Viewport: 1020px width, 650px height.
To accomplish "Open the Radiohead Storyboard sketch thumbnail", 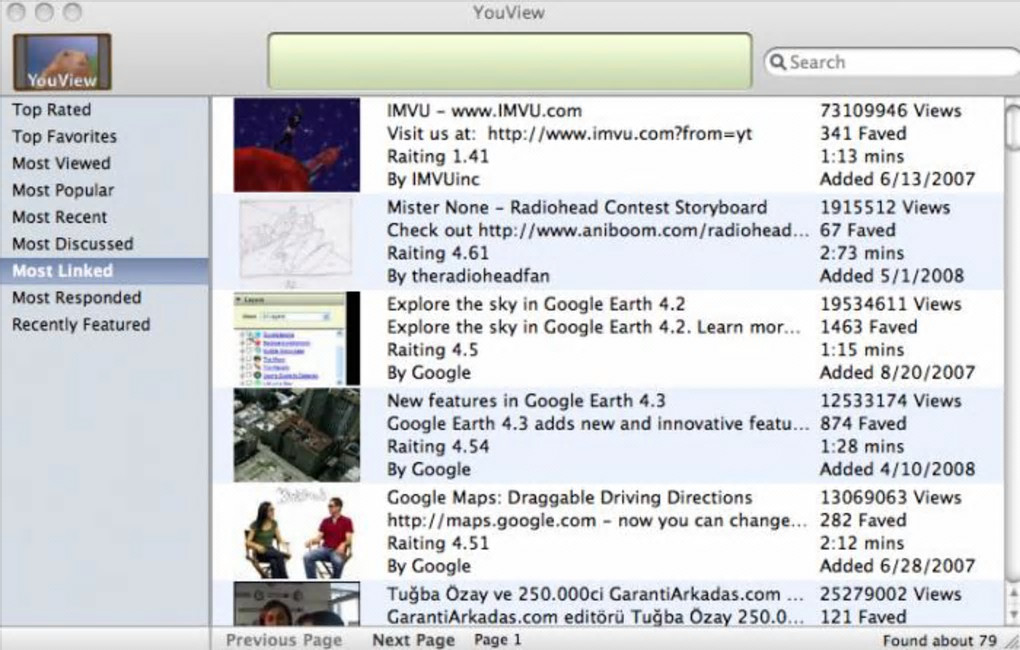I will point(297,241).
